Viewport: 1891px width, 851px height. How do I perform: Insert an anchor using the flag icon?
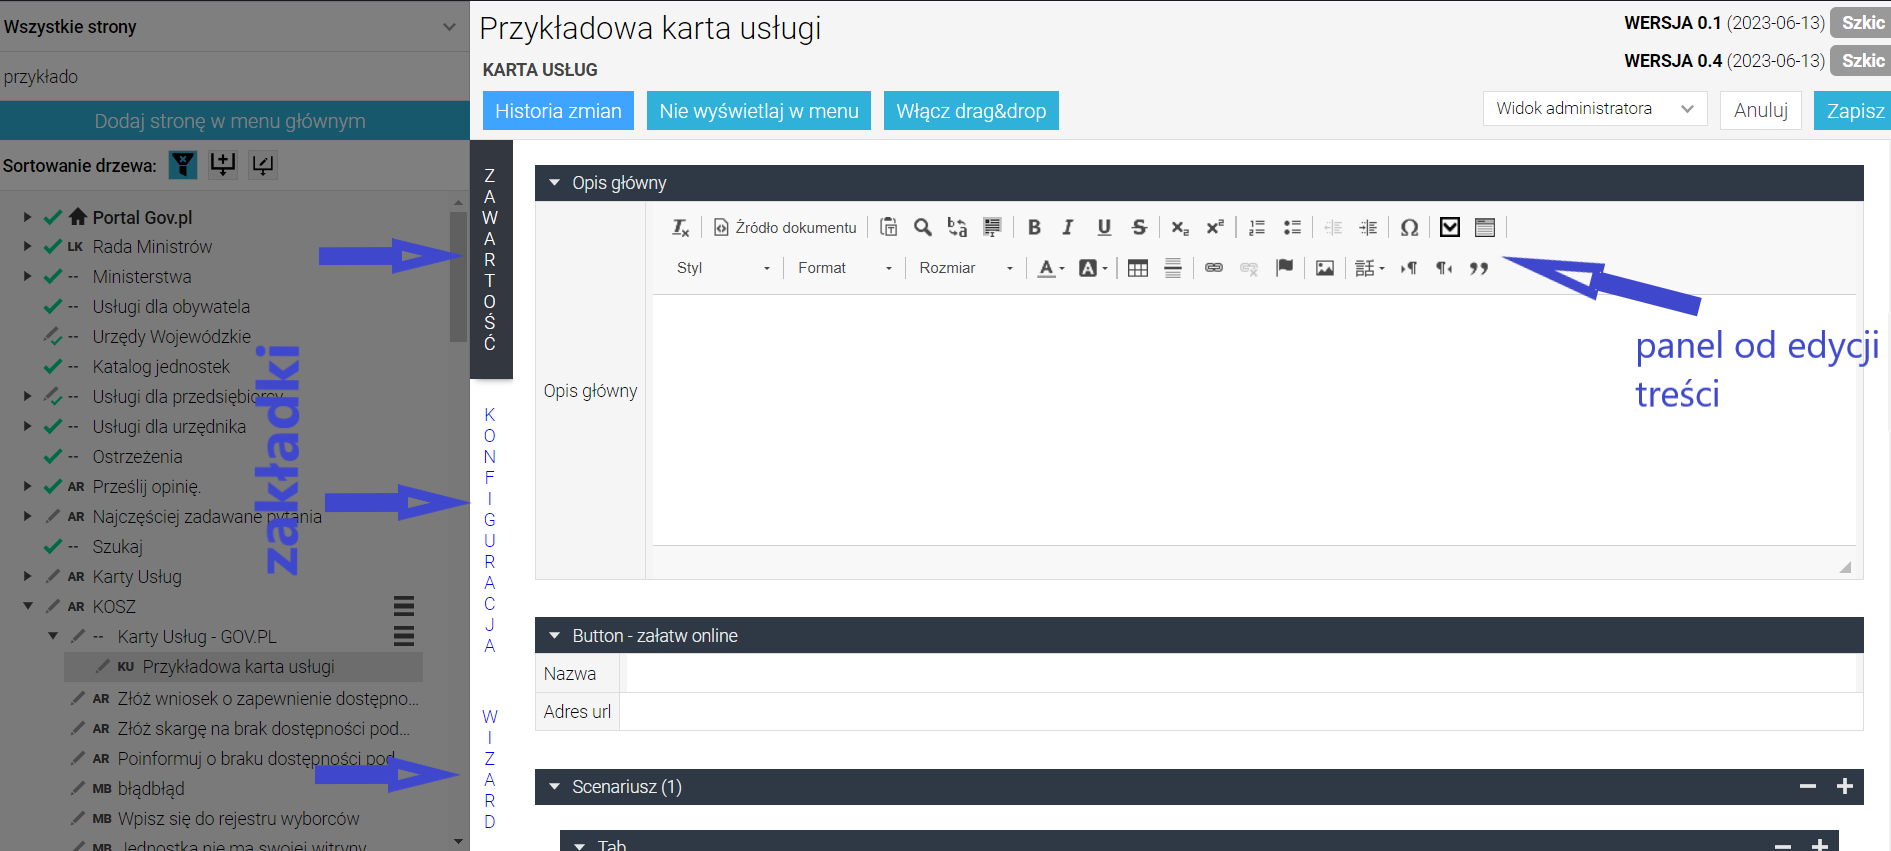click(1285, 268)
